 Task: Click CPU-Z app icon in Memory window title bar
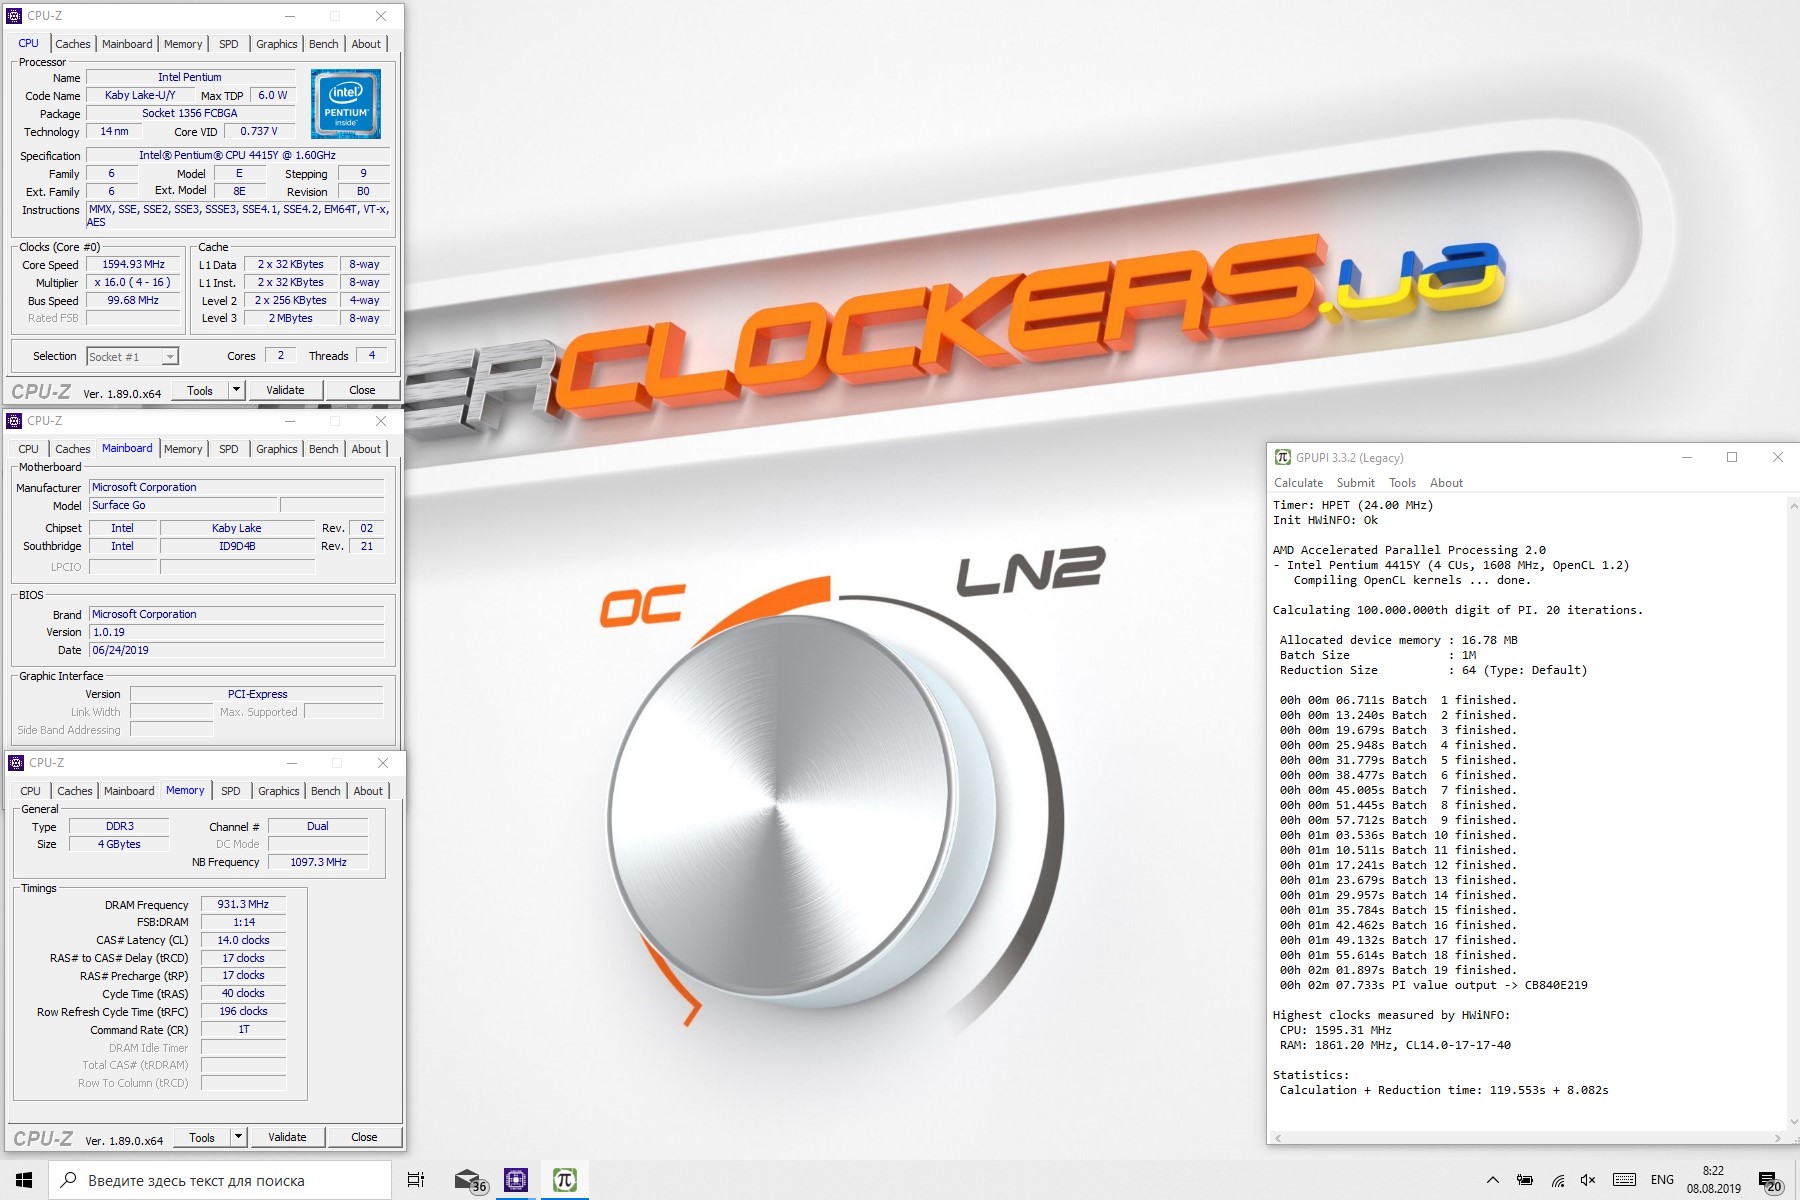pos(16,763)
